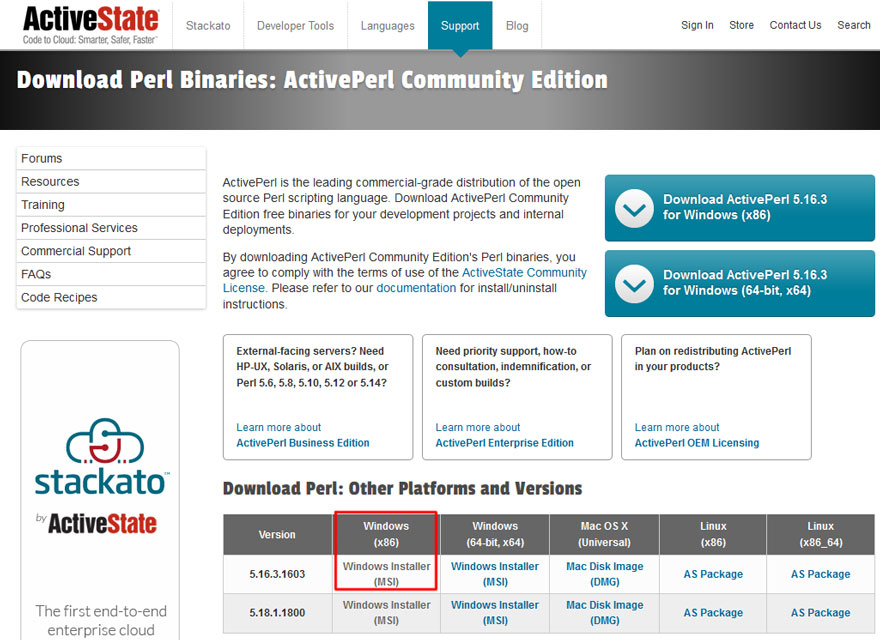
Task: Open Commercial Support in the sidebar
Action: coord(111,251)
